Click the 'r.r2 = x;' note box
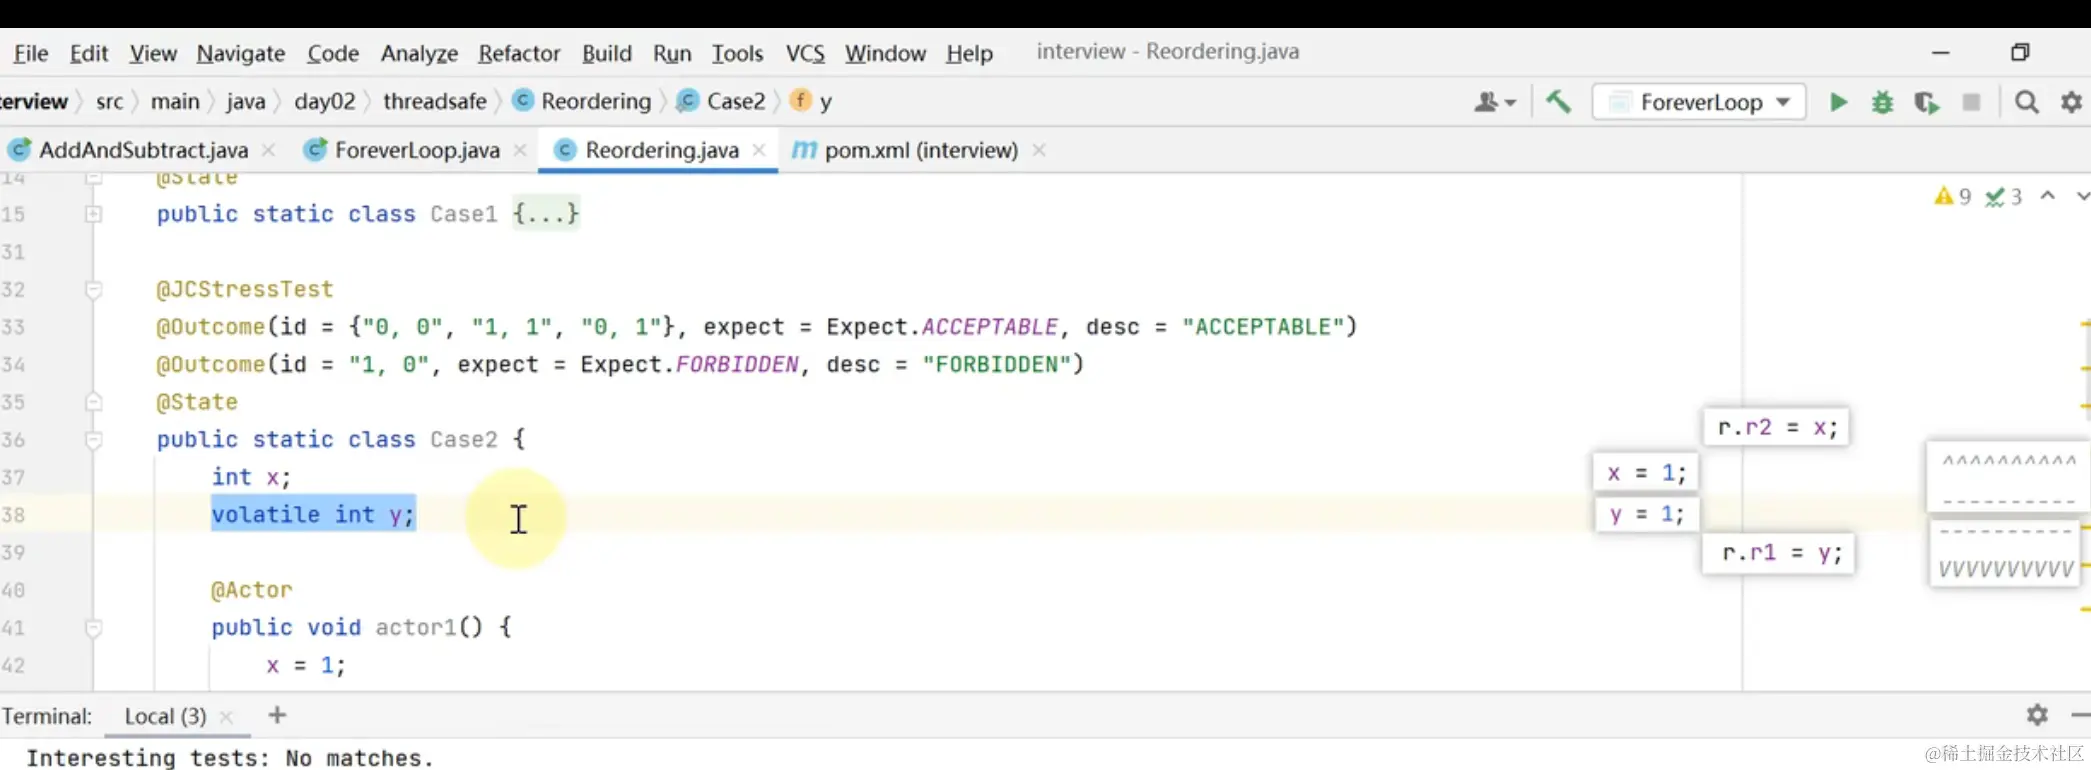 [1777, 427]
